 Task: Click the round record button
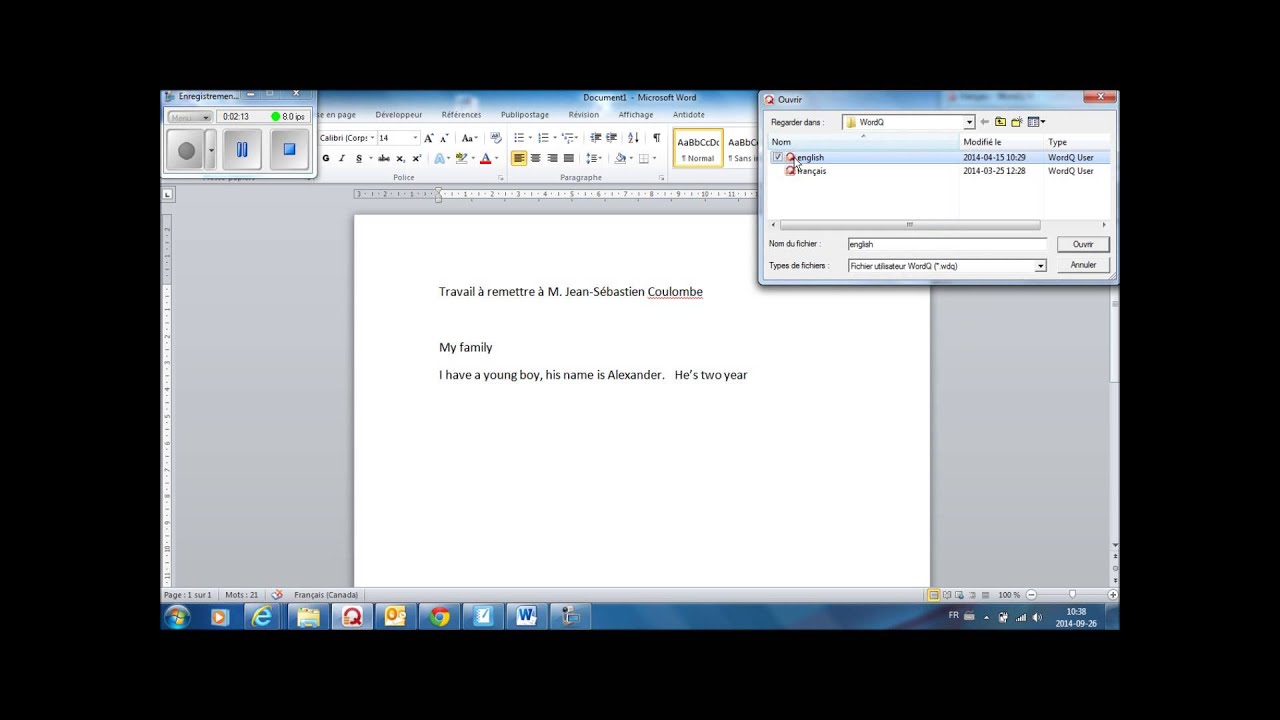pos(186,151)
